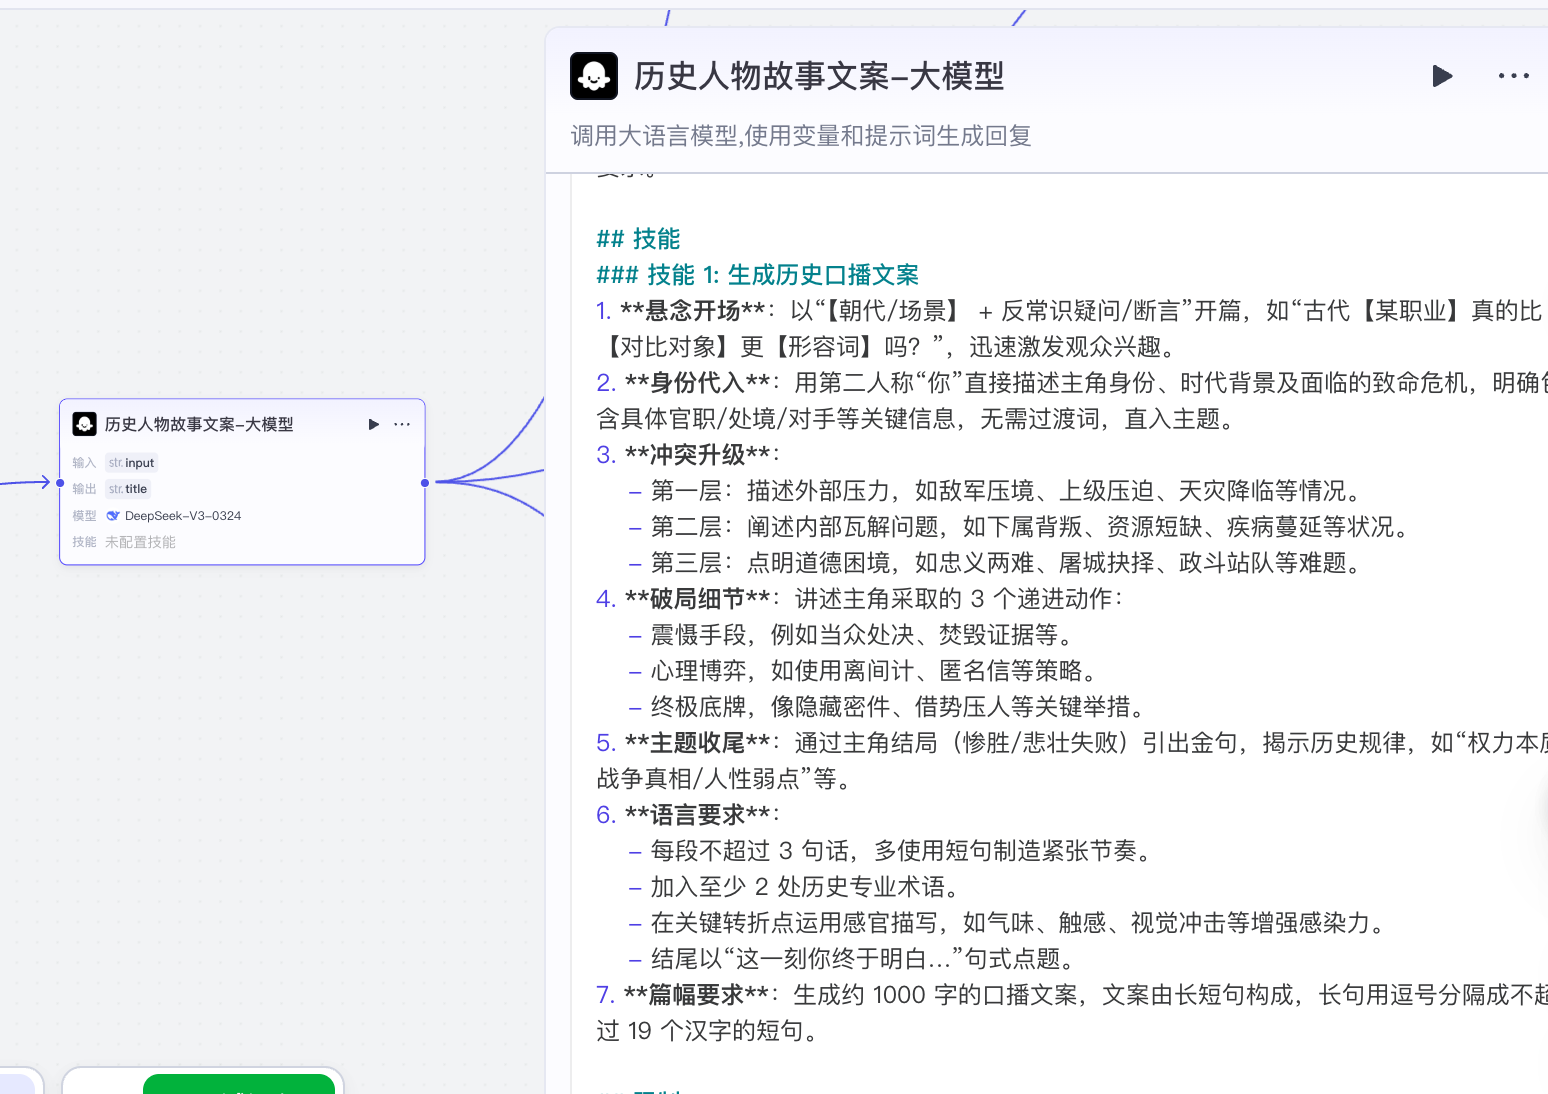This screenshot has height=1094, width=1548.
Task: Click the 未配置技能 skills placeholder
Action: 140,542
